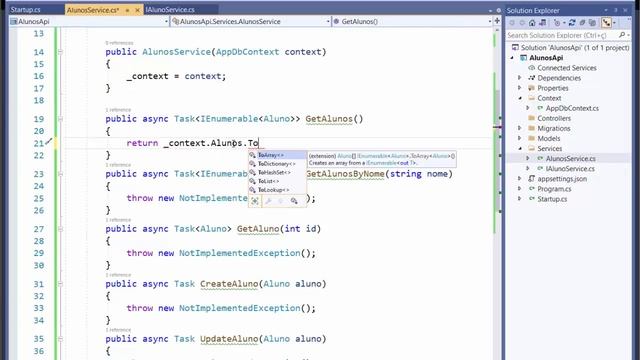This screenshot has height=360, width=640.
Task: Select the AlunosApi project node
Action: coord(546,58)
